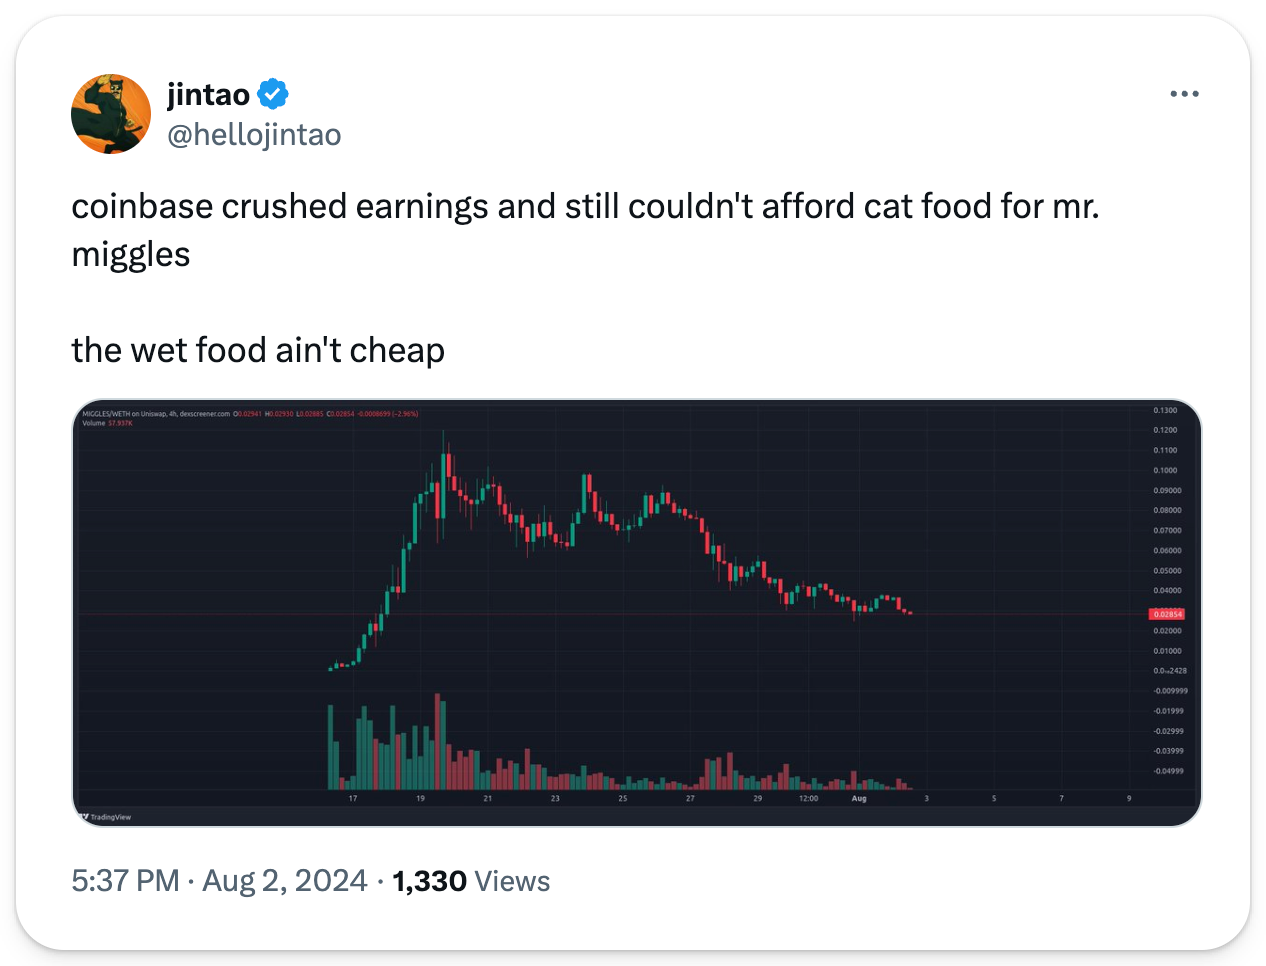This screenshot has height=966, width=1266.
Task: Click the Aug 2, 2024 date
Action: [x=285, y=881]
